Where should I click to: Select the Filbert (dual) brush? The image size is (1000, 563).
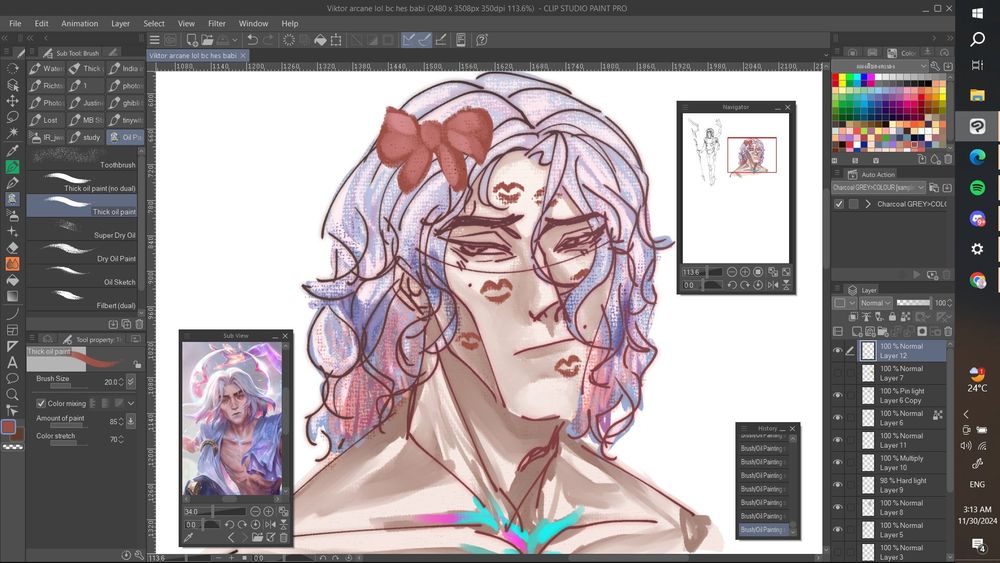[82, 300]
